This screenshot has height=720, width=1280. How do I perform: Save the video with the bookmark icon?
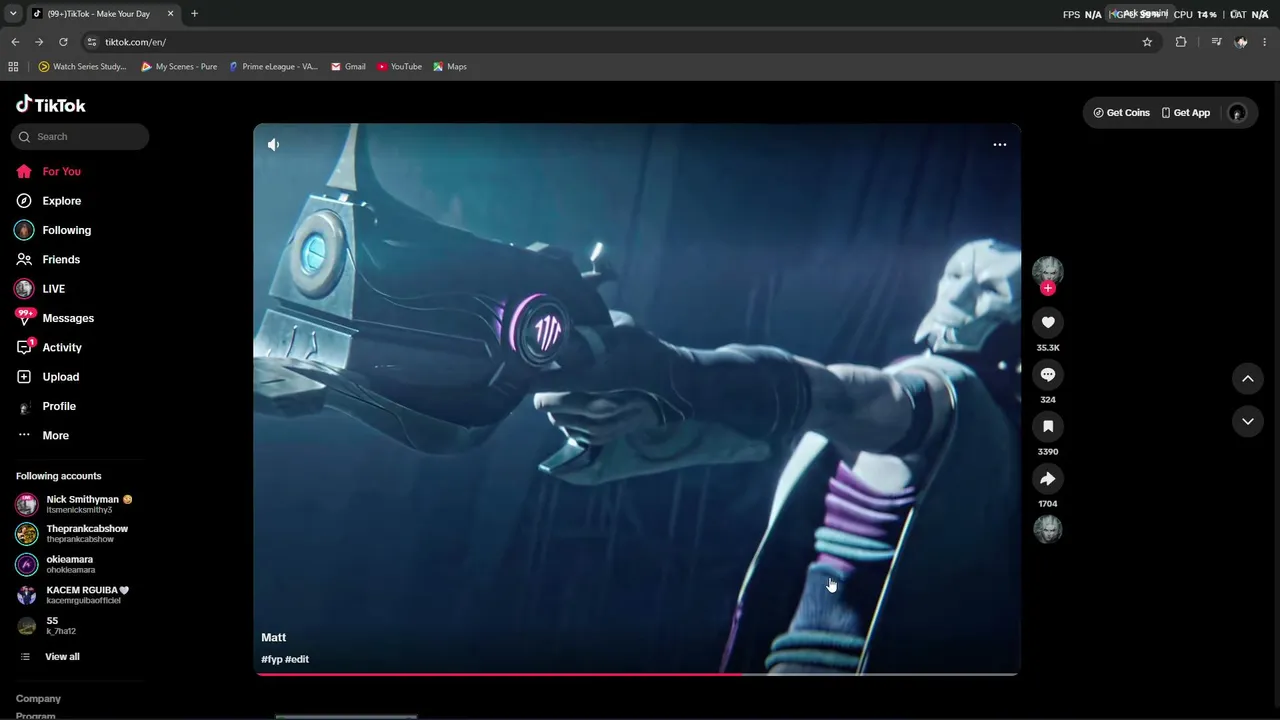click(1048, 426)
